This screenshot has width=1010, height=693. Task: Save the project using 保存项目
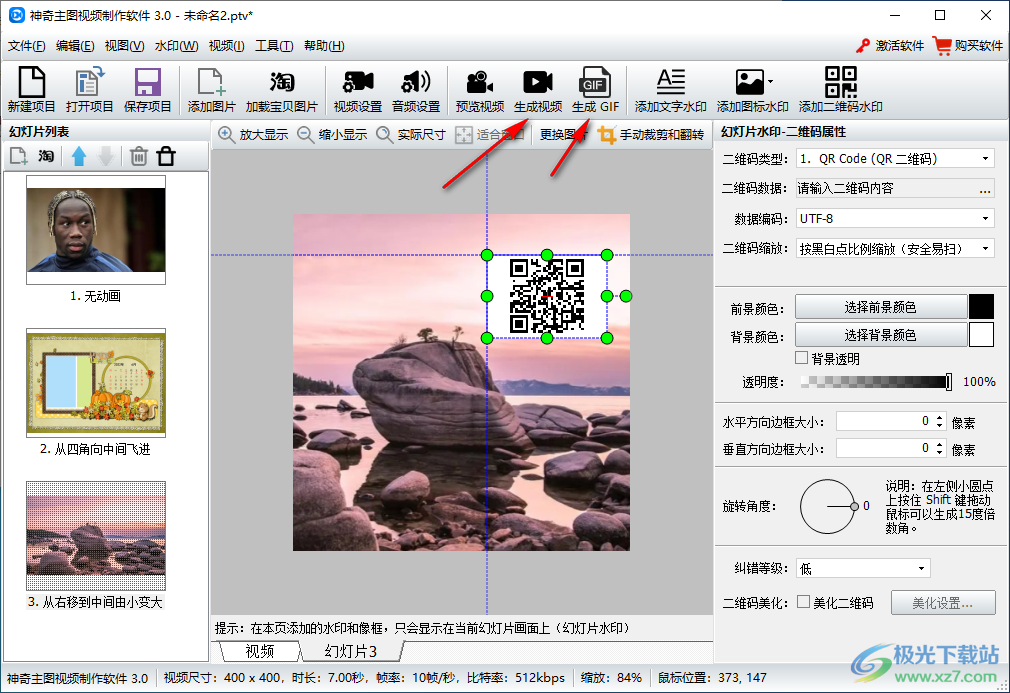click(x=148, y=90)
